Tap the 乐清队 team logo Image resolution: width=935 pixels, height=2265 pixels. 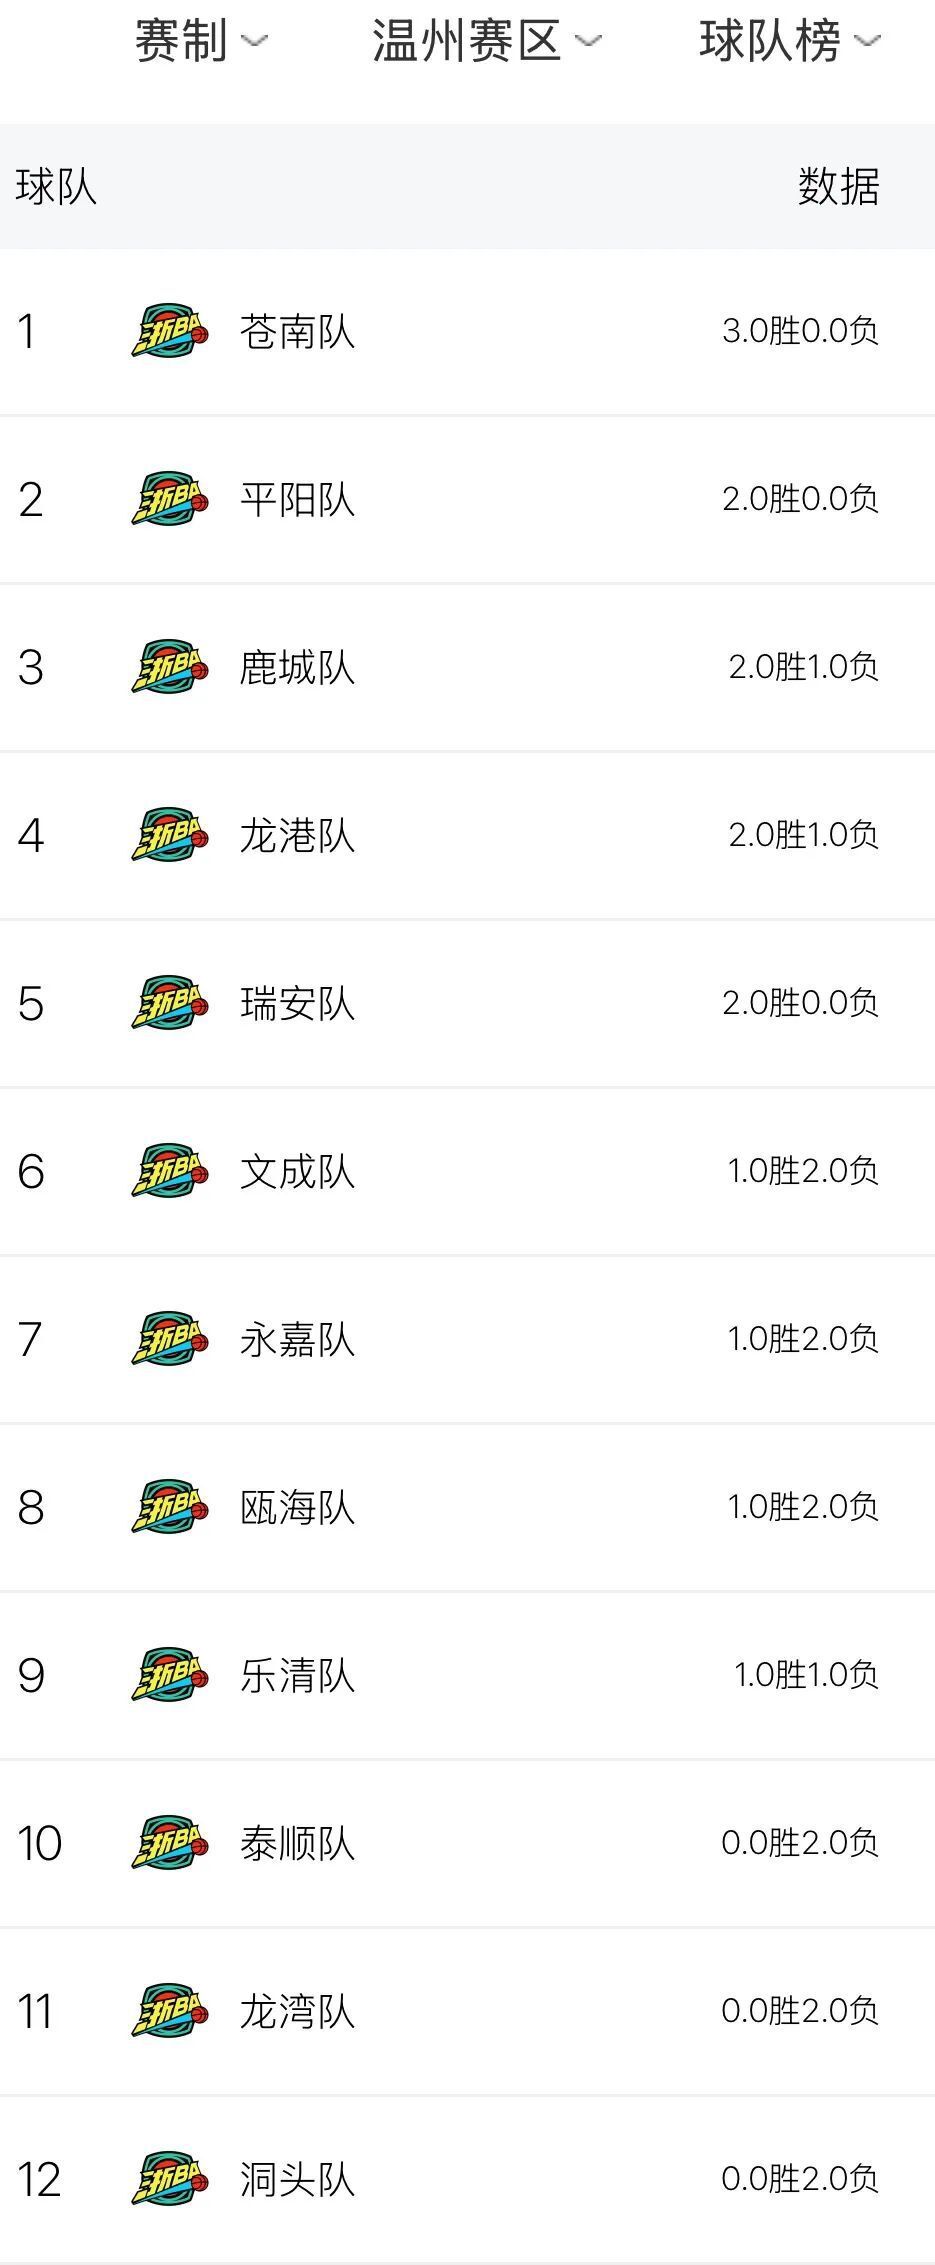pyautogui.click(x=170, y=1675)
